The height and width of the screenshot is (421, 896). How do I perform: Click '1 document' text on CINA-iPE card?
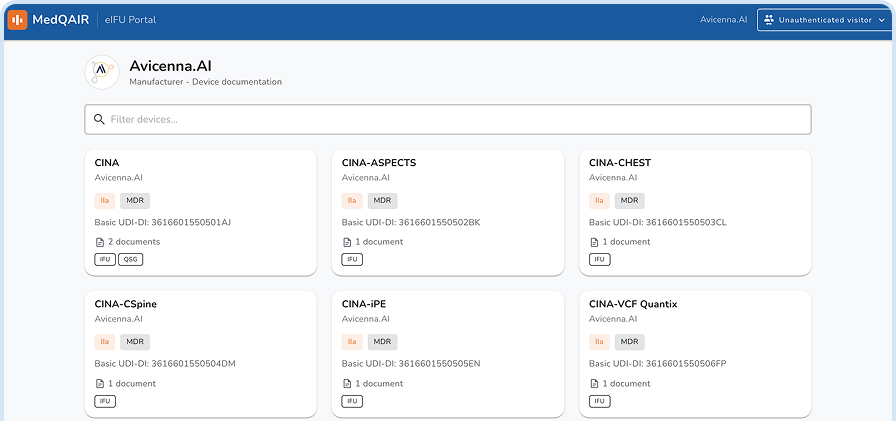[x=379, y=384]
